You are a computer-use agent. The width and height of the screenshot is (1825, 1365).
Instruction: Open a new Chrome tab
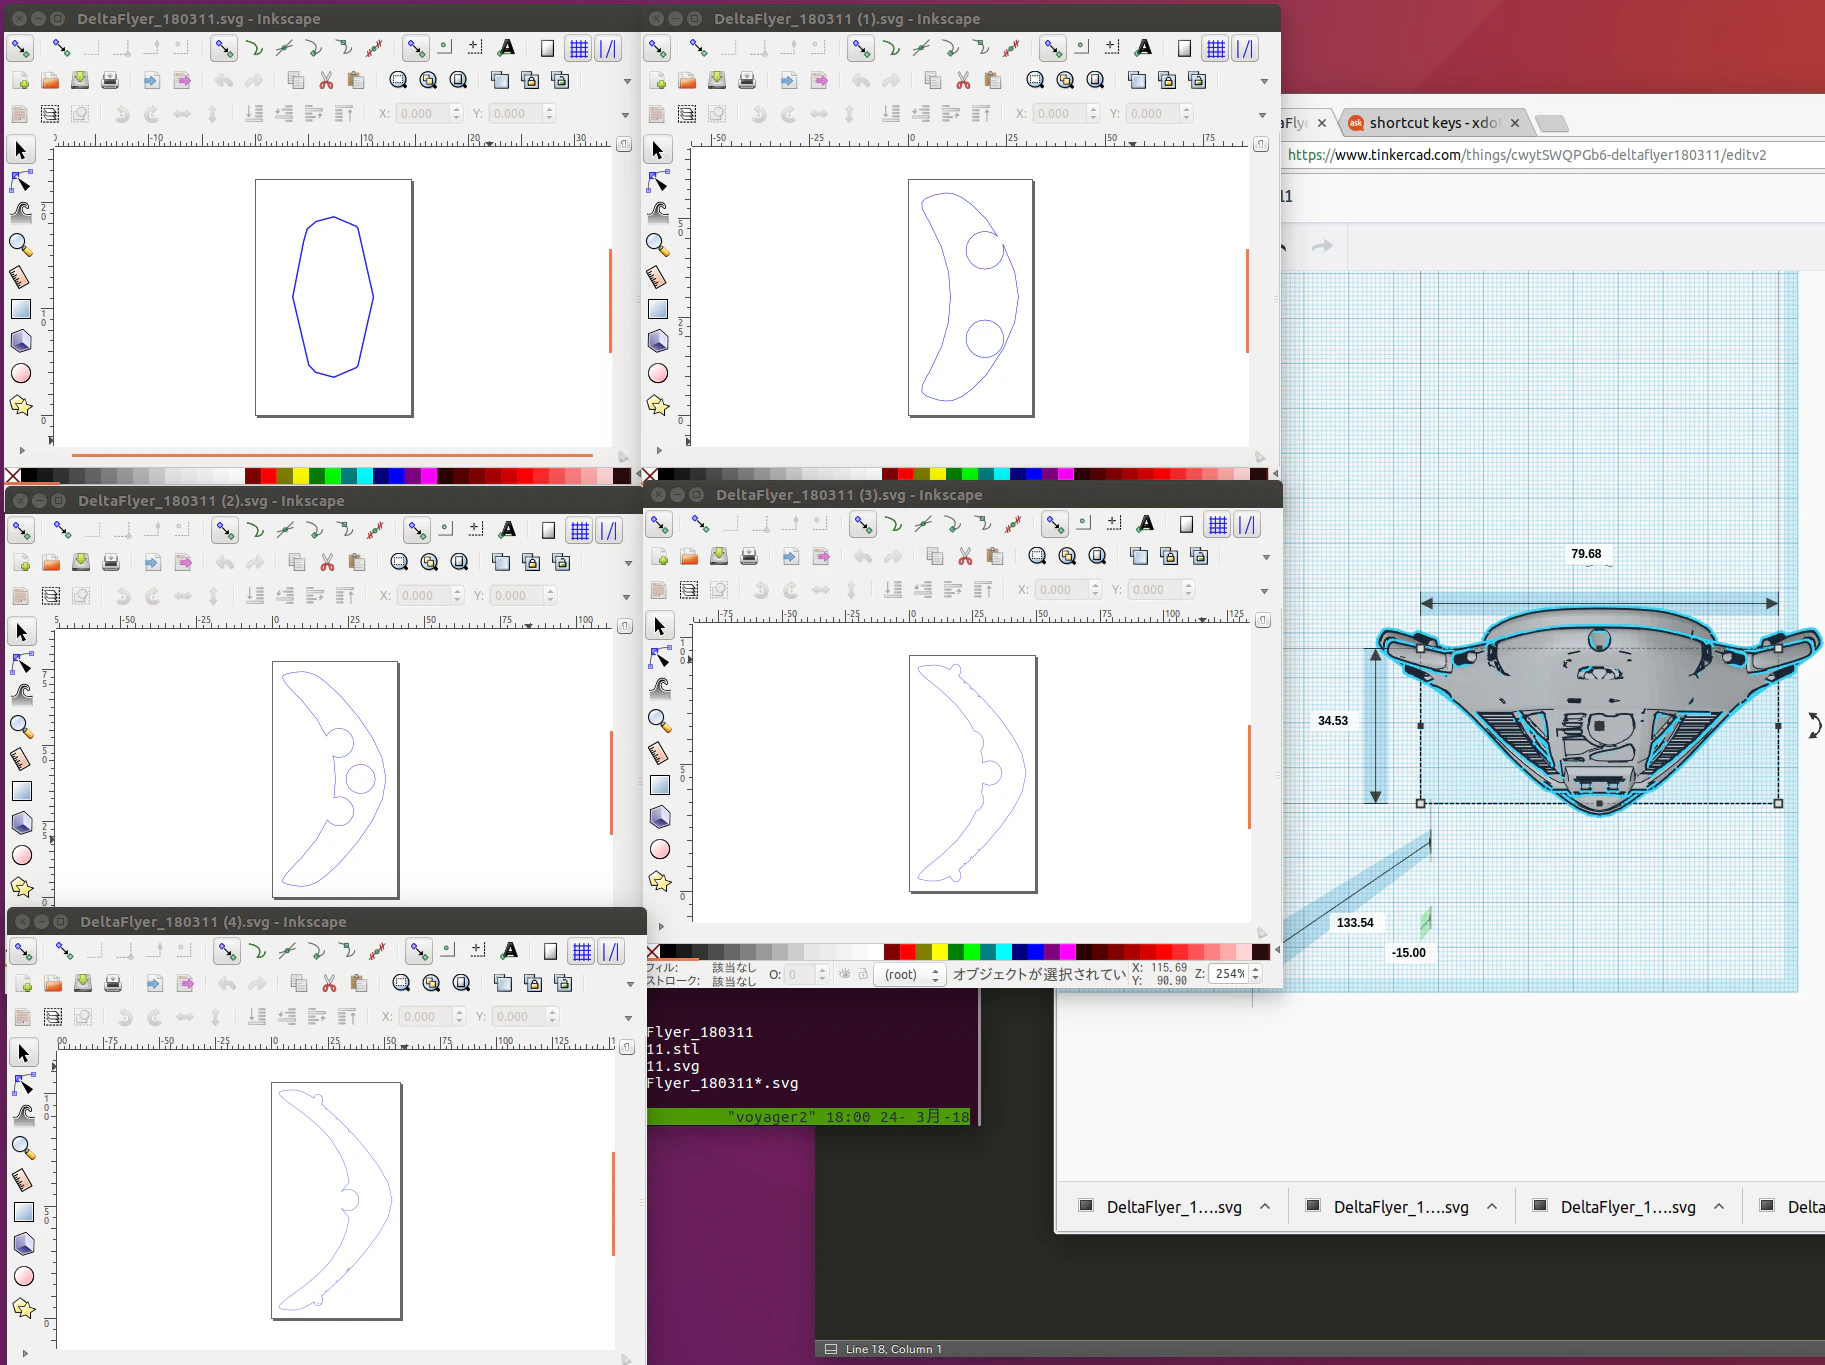(x=1551, y=123)
